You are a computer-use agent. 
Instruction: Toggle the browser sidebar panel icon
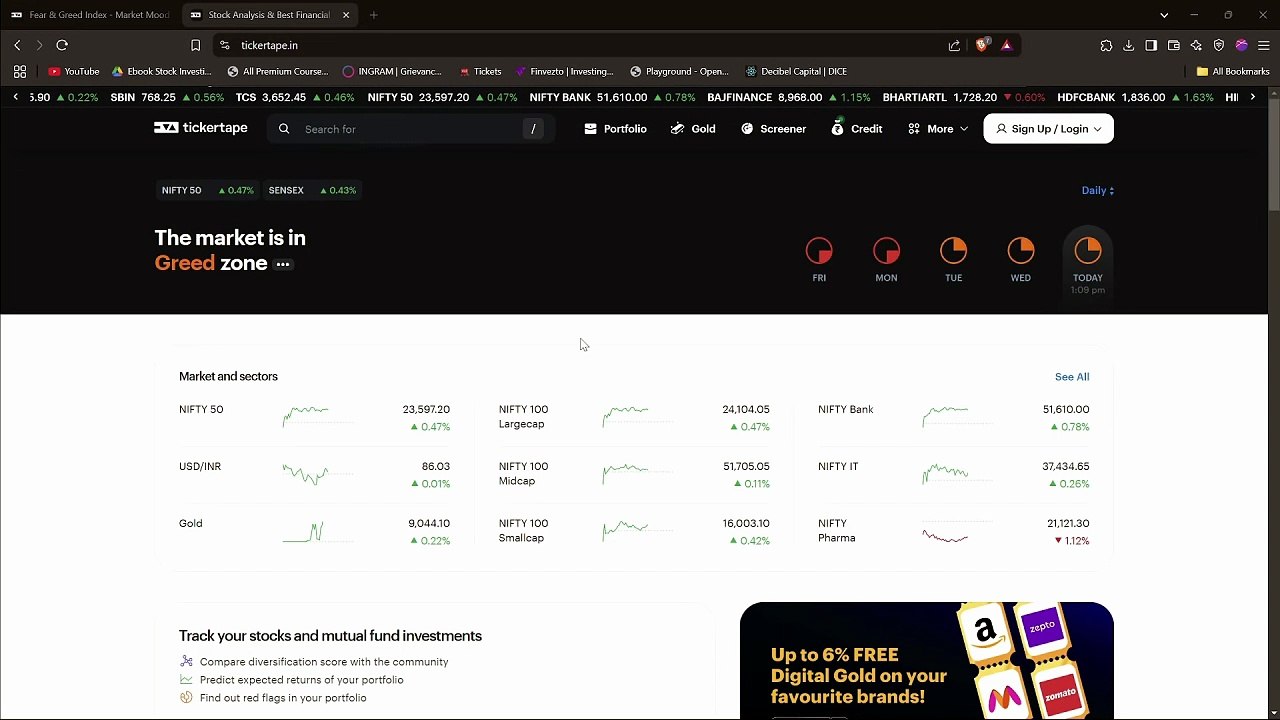click(x=1151, y=45)
